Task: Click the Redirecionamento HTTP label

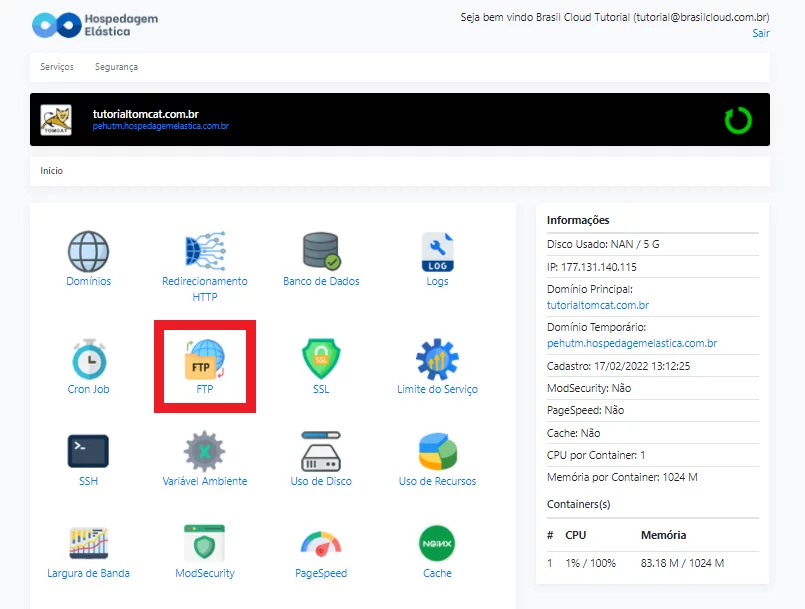Action: click(205, 289)
